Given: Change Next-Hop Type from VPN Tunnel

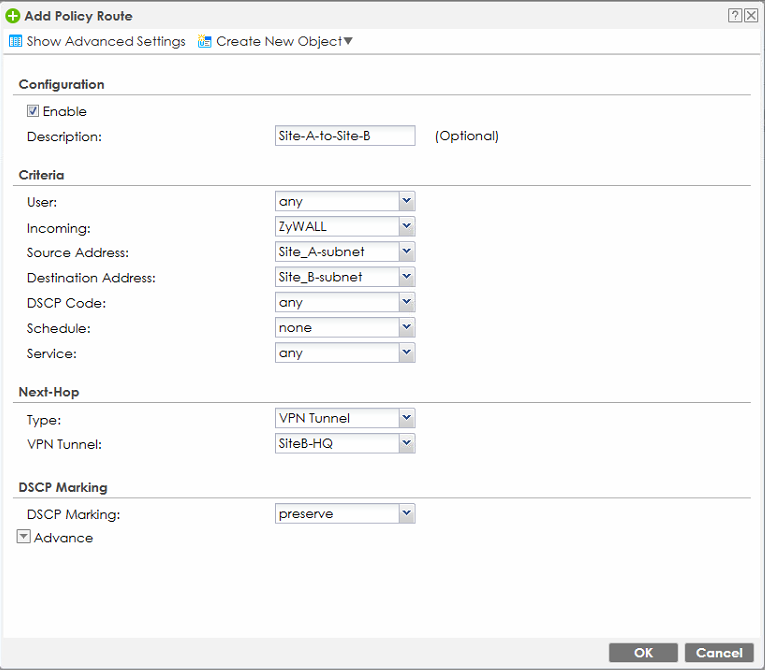Looking at the screenshot, I should 344,418.
